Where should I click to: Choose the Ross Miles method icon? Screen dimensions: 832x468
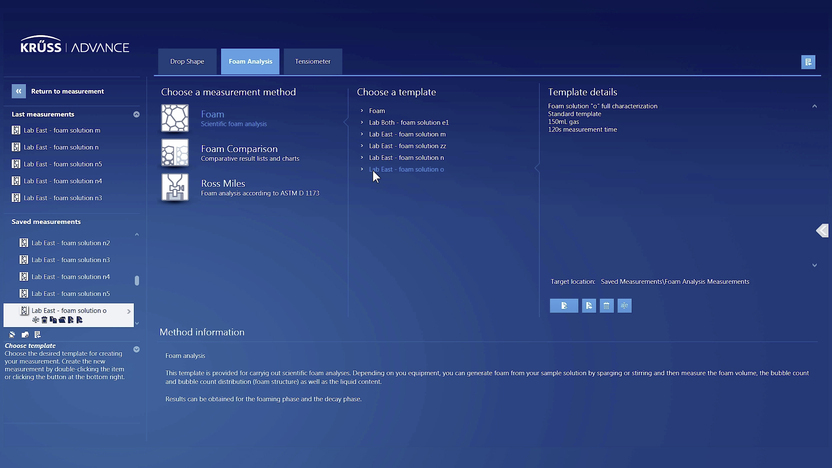click(175, 187)
